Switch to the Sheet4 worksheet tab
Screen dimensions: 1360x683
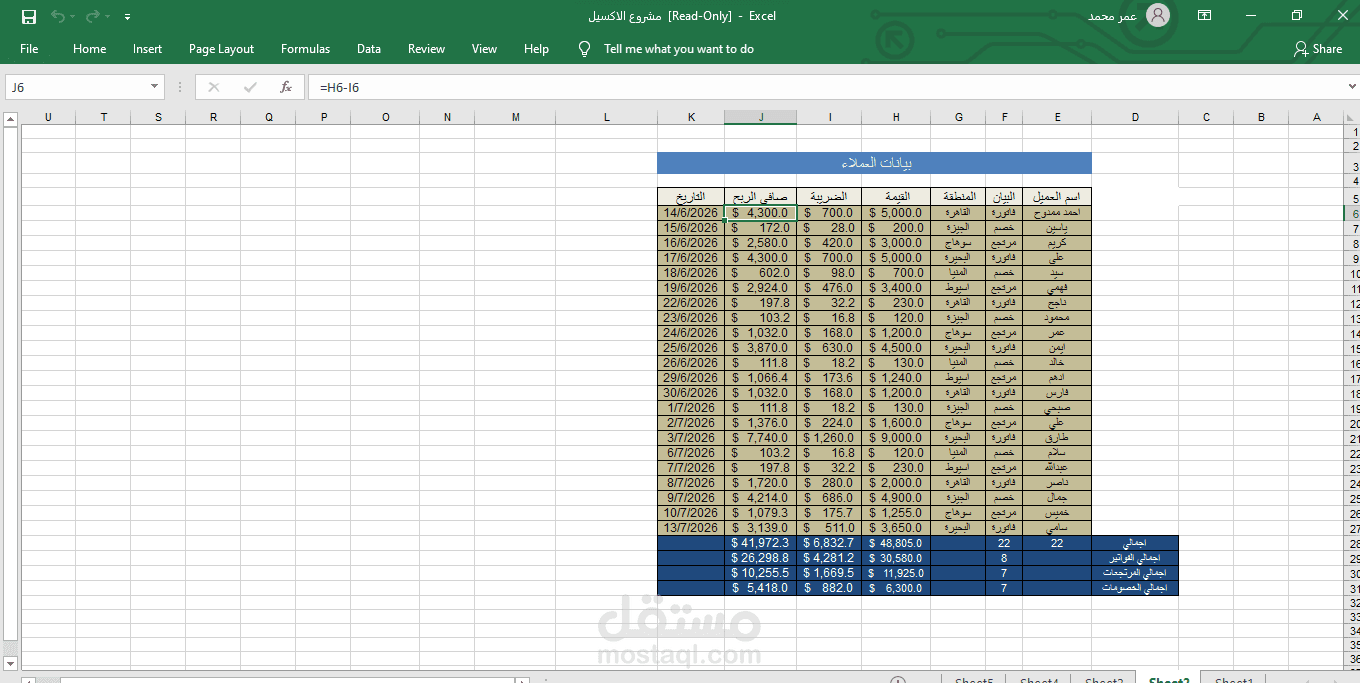click(x=1039, y=680)
